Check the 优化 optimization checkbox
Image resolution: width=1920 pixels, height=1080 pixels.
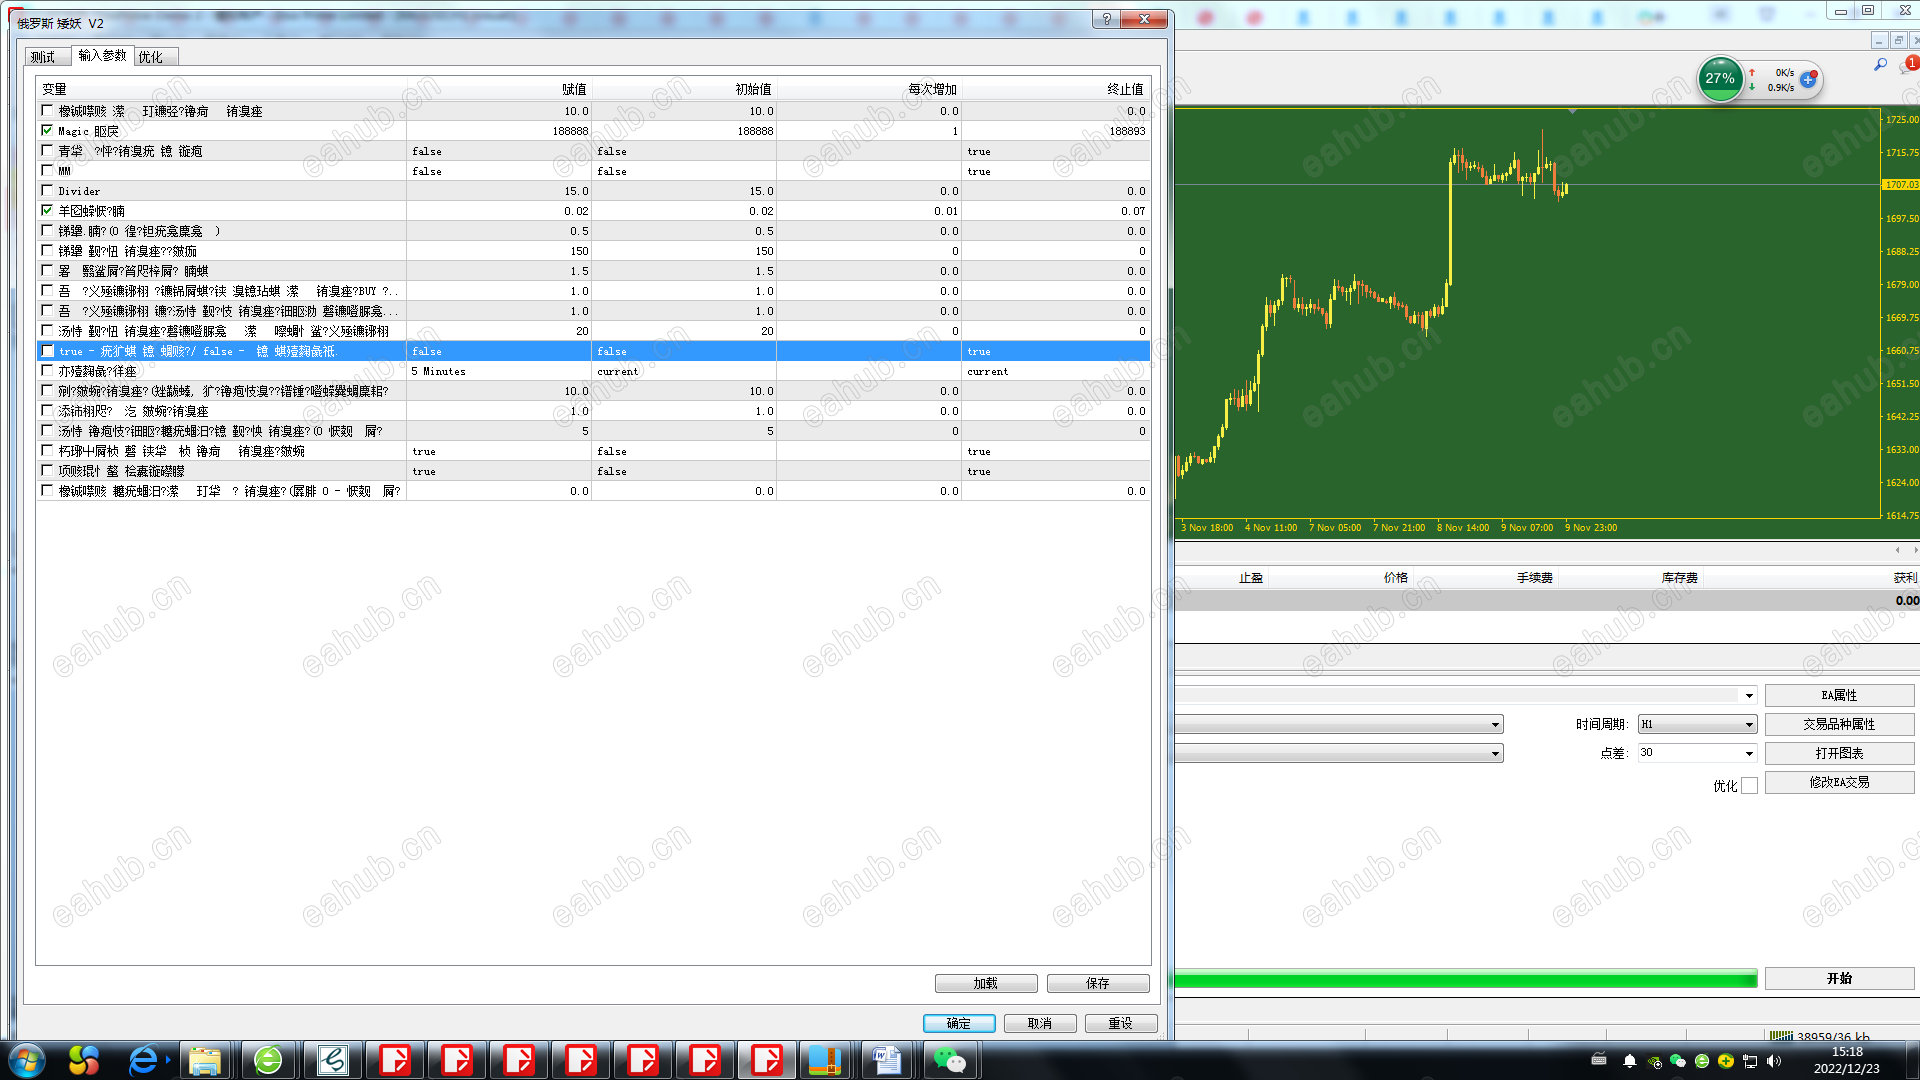click(1749, 786)
